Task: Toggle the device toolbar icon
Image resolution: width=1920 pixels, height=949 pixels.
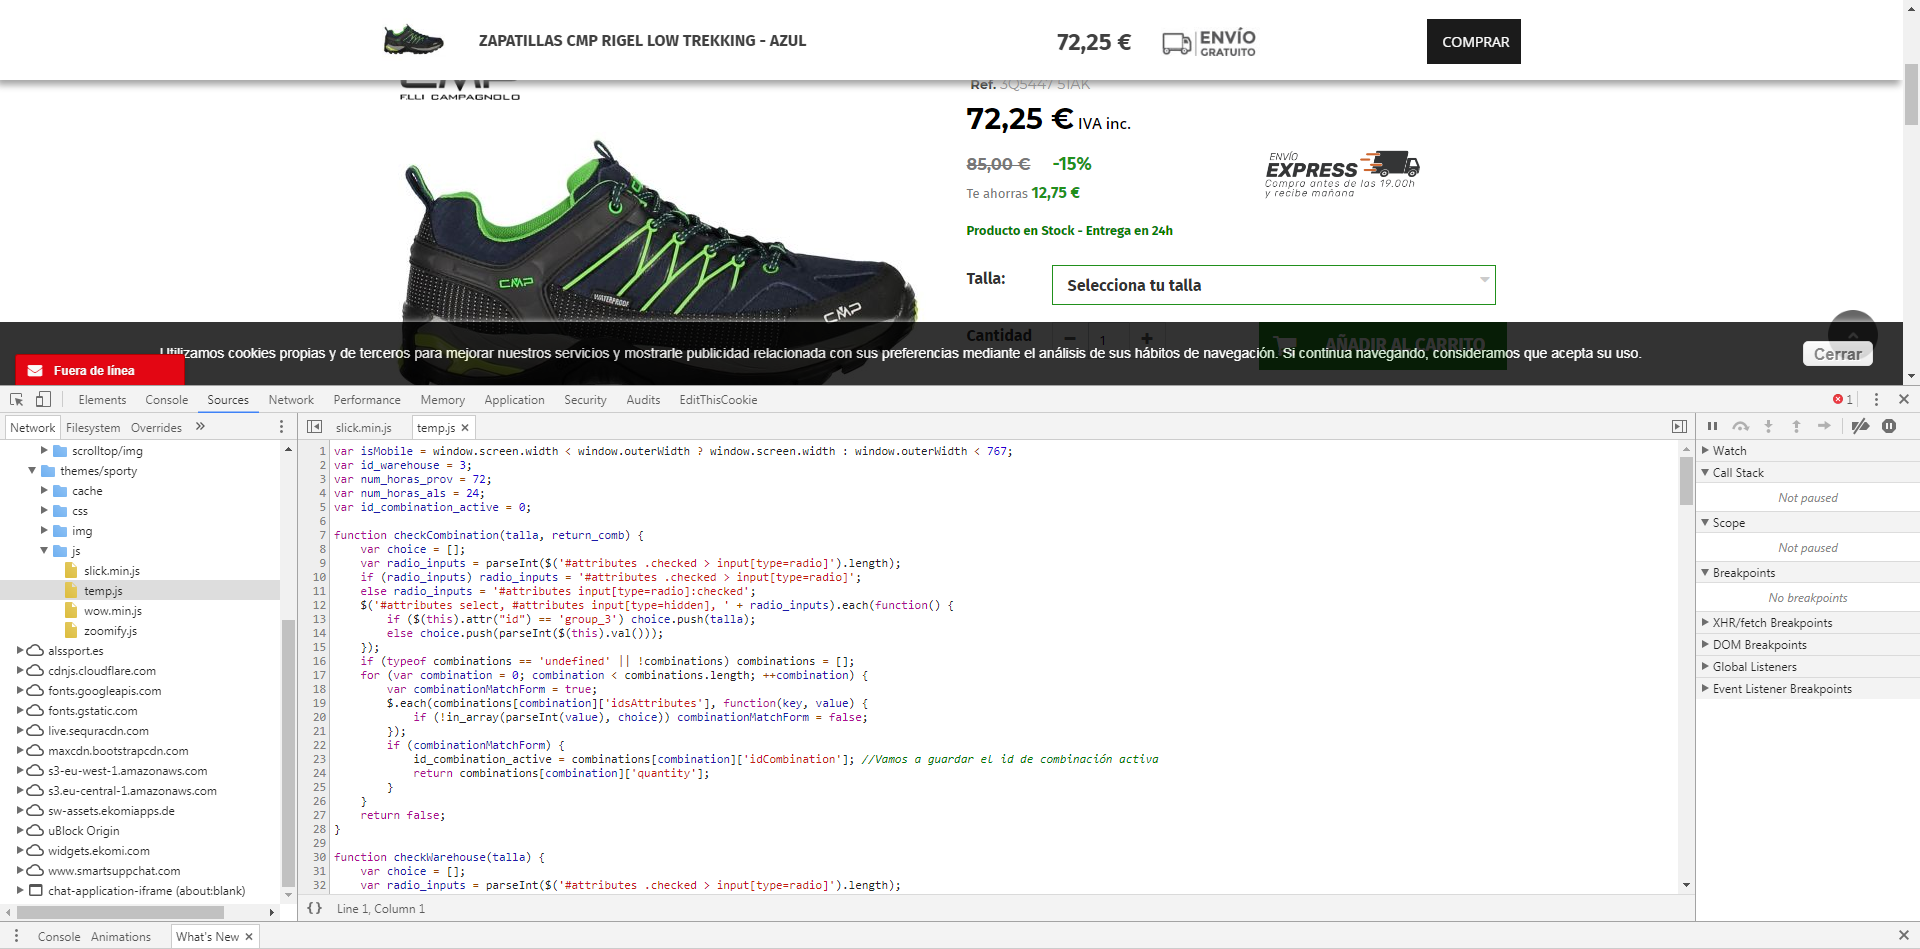Action: pos(43,399)
